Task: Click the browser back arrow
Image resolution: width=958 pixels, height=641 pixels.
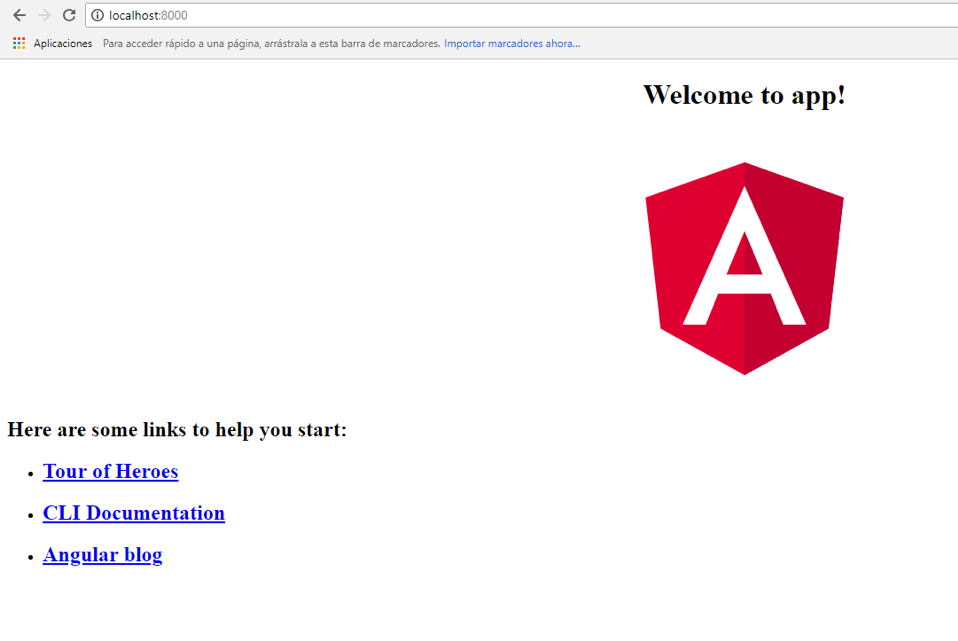Action: point(19,15)
